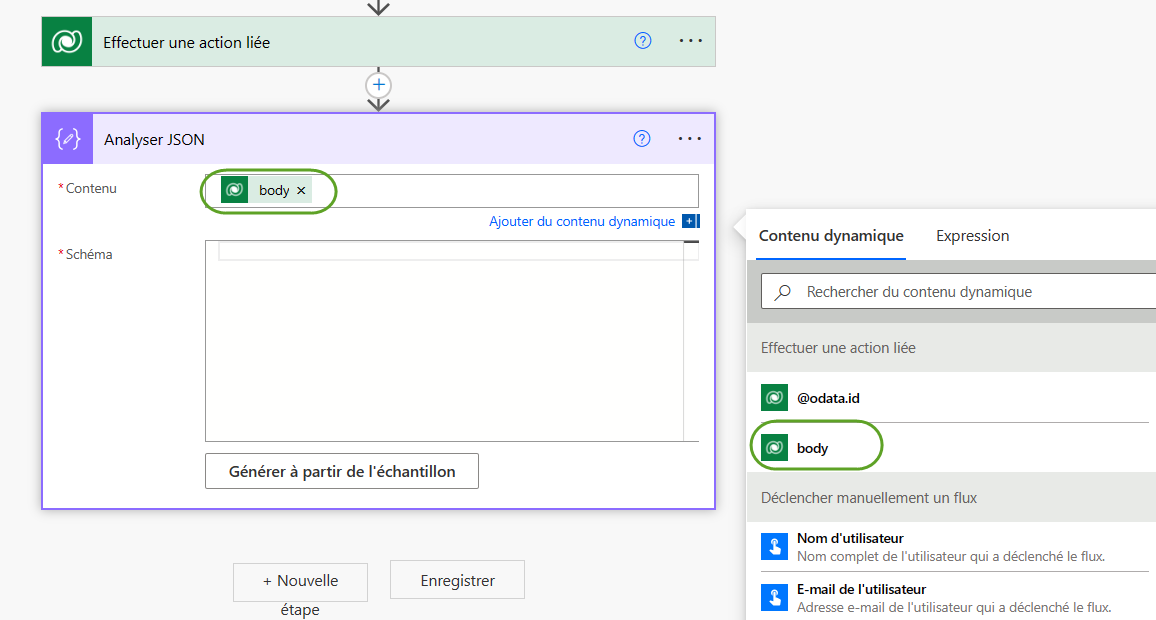Save the flow with Enregistrer

457,580
